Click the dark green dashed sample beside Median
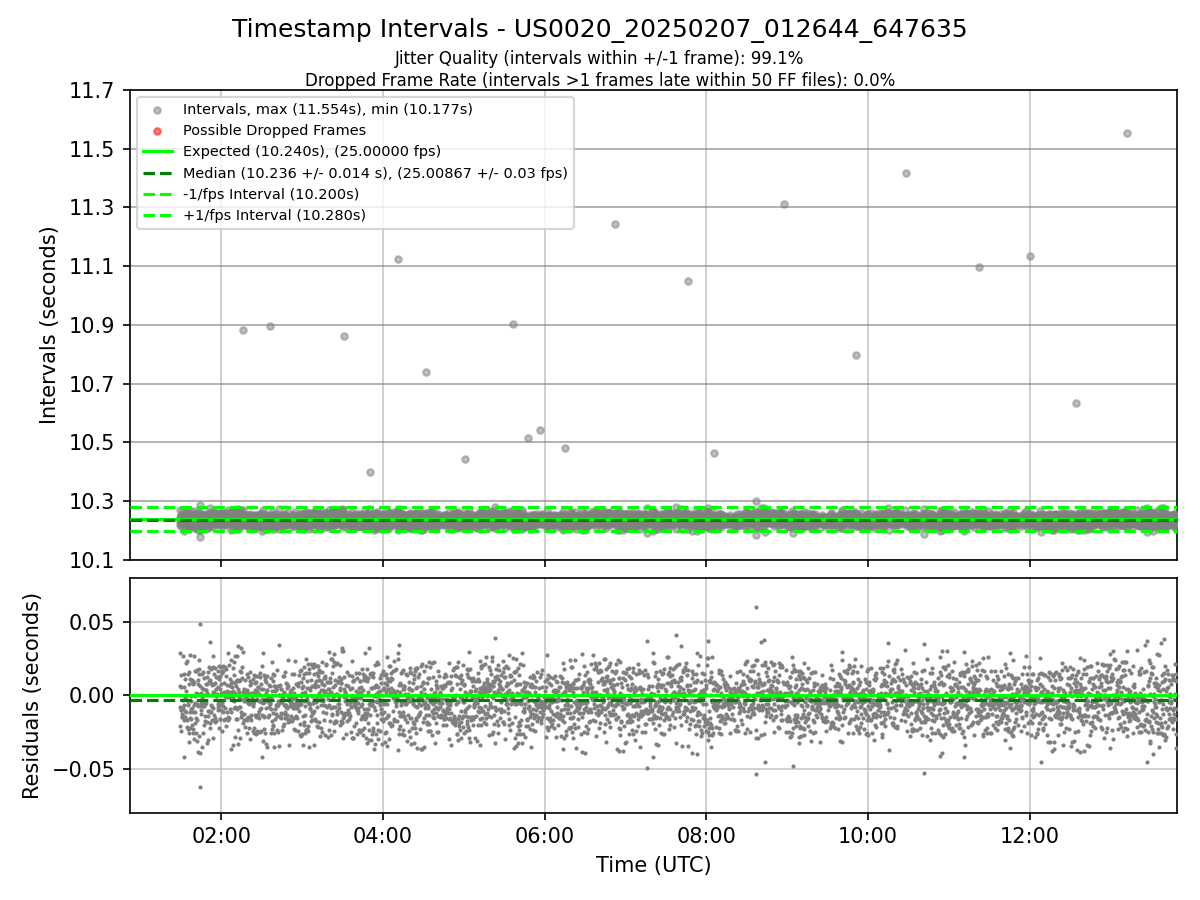Viewport: 1200px width, 900px height. tap(157, 173)
